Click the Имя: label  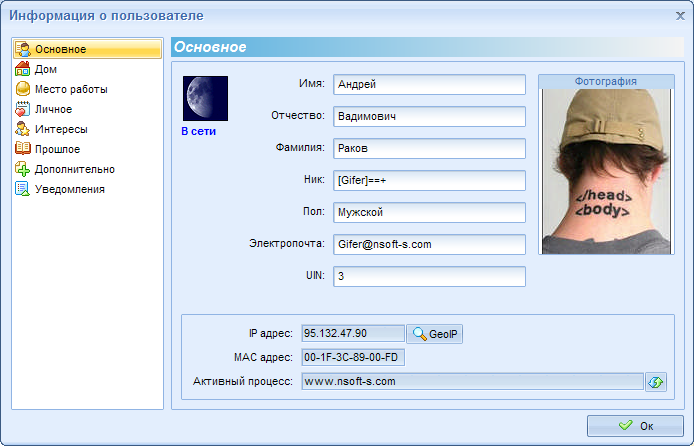click(312, 83)
